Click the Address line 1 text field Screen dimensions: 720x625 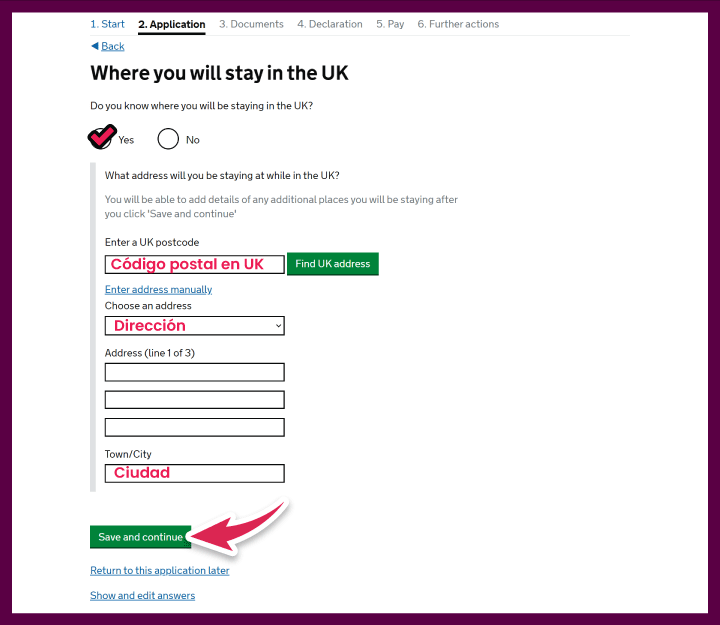(195, 372)
